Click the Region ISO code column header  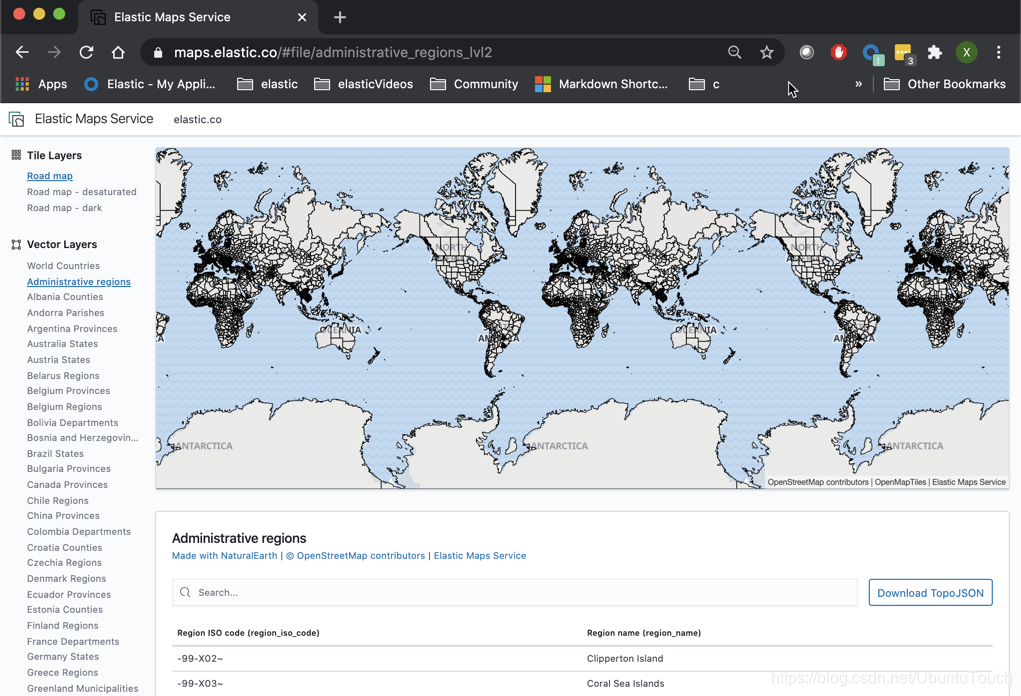248,633
